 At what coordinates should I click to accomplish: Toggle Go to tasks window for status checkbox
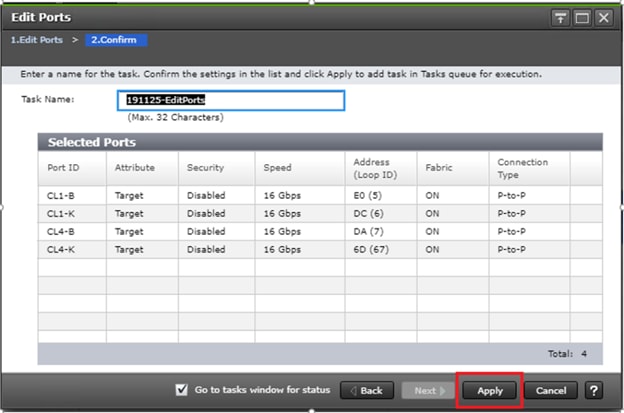181,390
